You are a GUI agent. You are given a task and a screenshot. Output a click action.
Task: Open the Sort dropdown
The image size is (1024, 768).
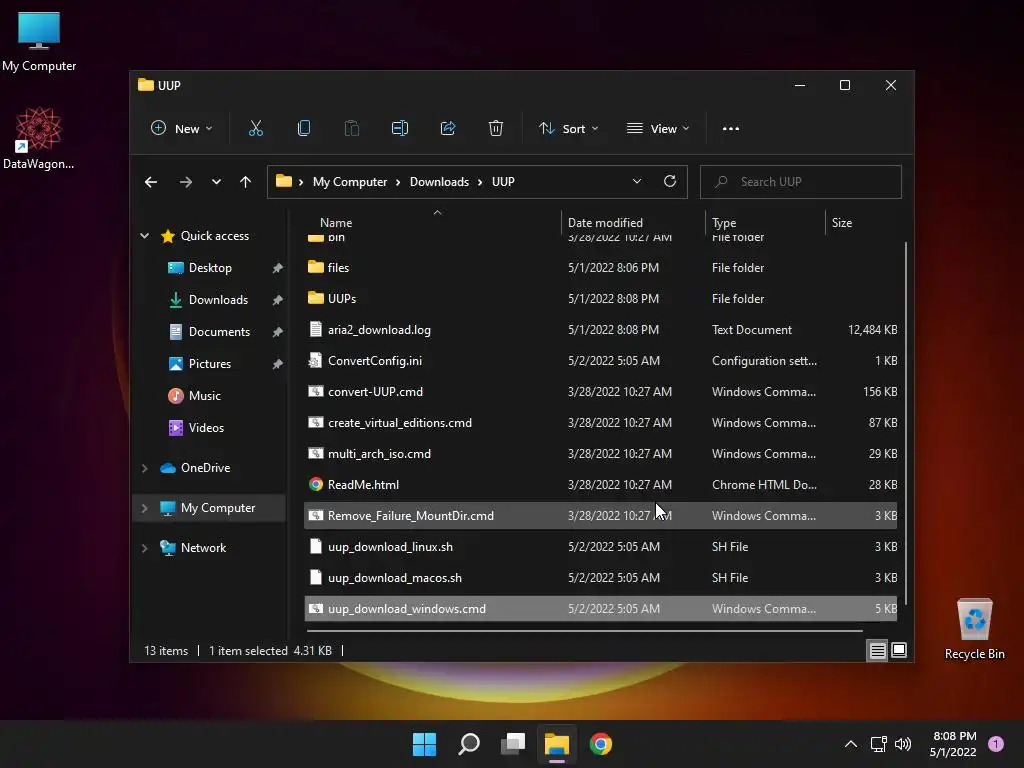pyautogui.click(x=568, y=129)
